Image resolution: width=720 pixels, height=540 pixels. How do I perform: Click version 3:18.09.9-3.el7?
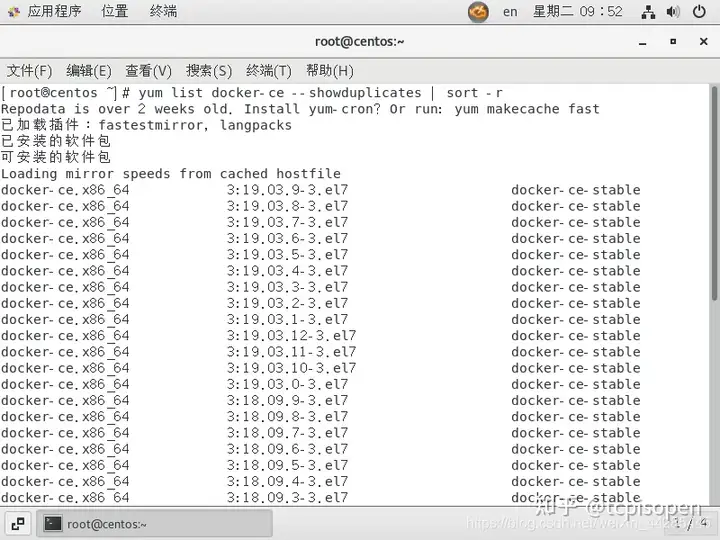(x=287, y=400)
